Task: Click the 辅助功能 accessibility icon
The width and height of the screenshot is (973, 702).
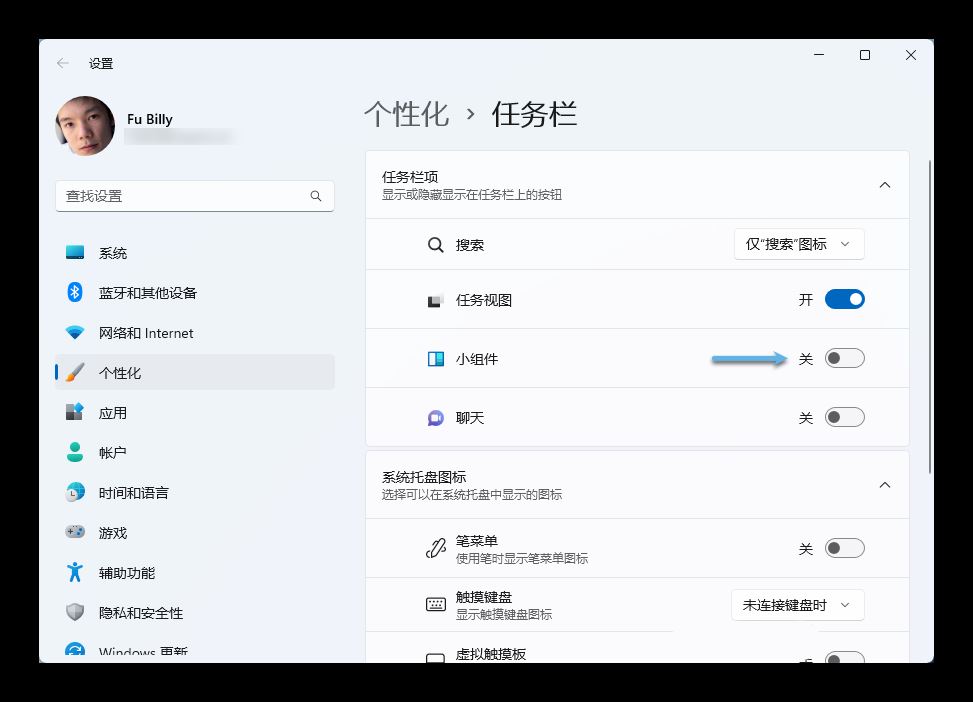Action: 75,572
